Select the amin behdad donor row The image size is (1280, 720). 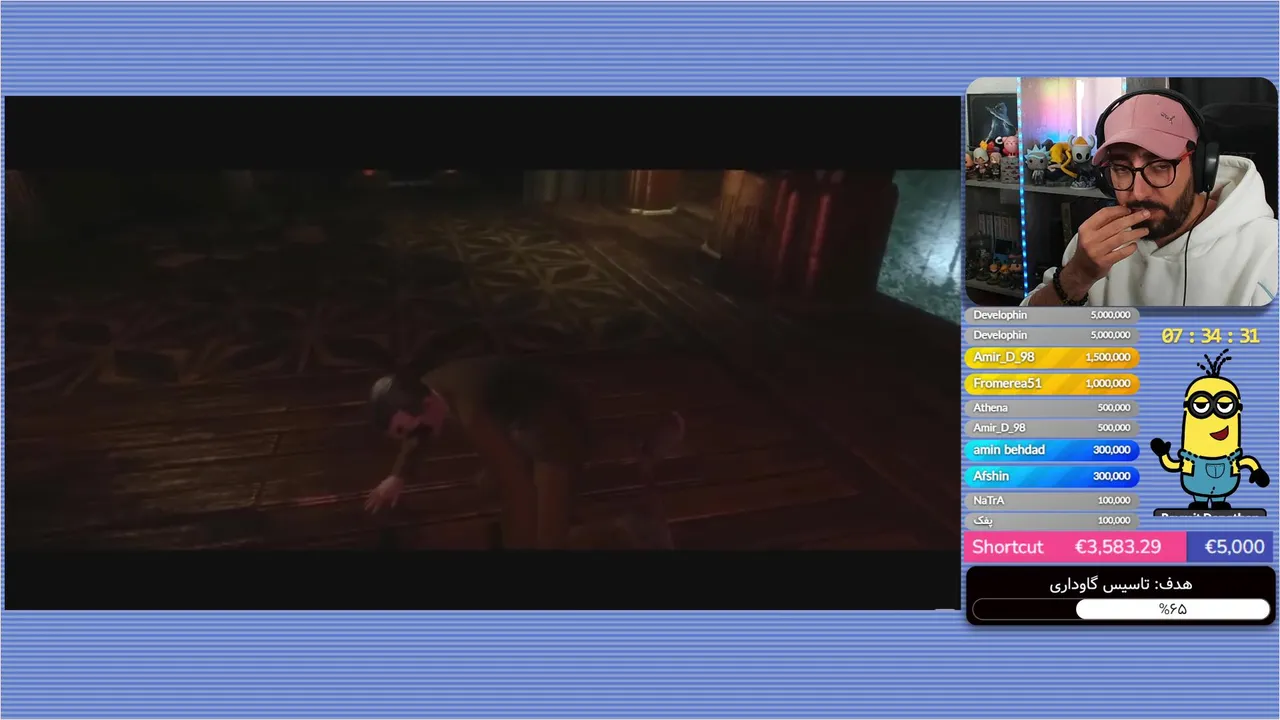pos(1052,450)
